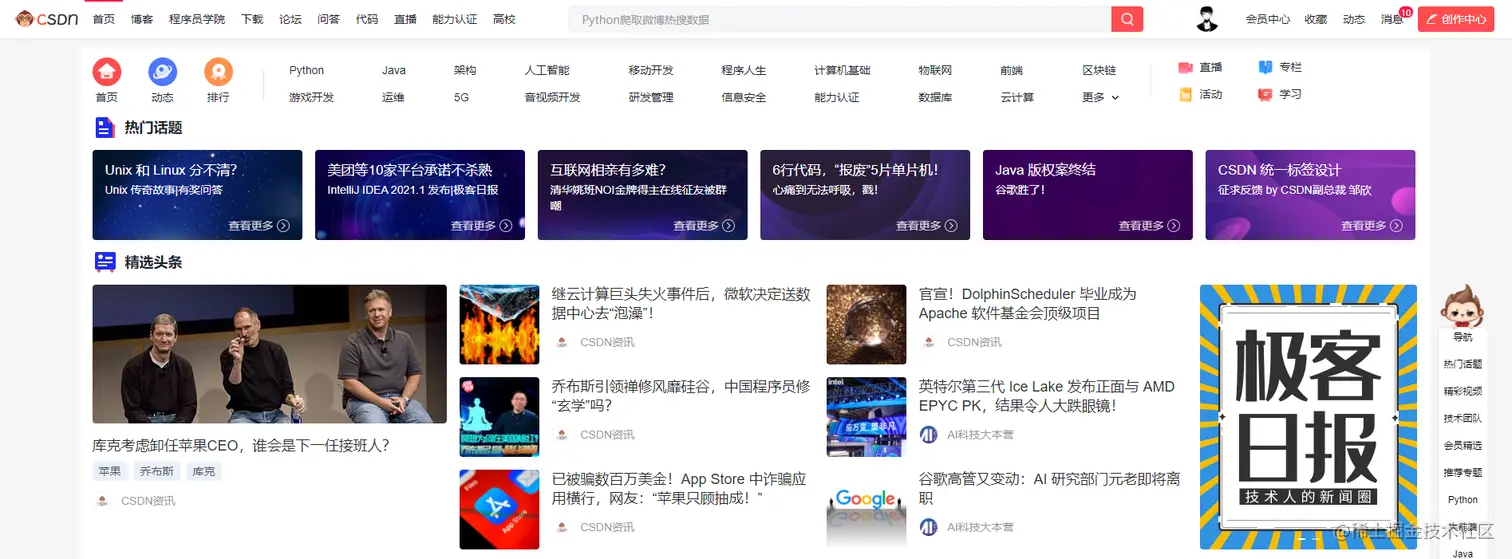Open 收藏 link in header

[1316, 19]
